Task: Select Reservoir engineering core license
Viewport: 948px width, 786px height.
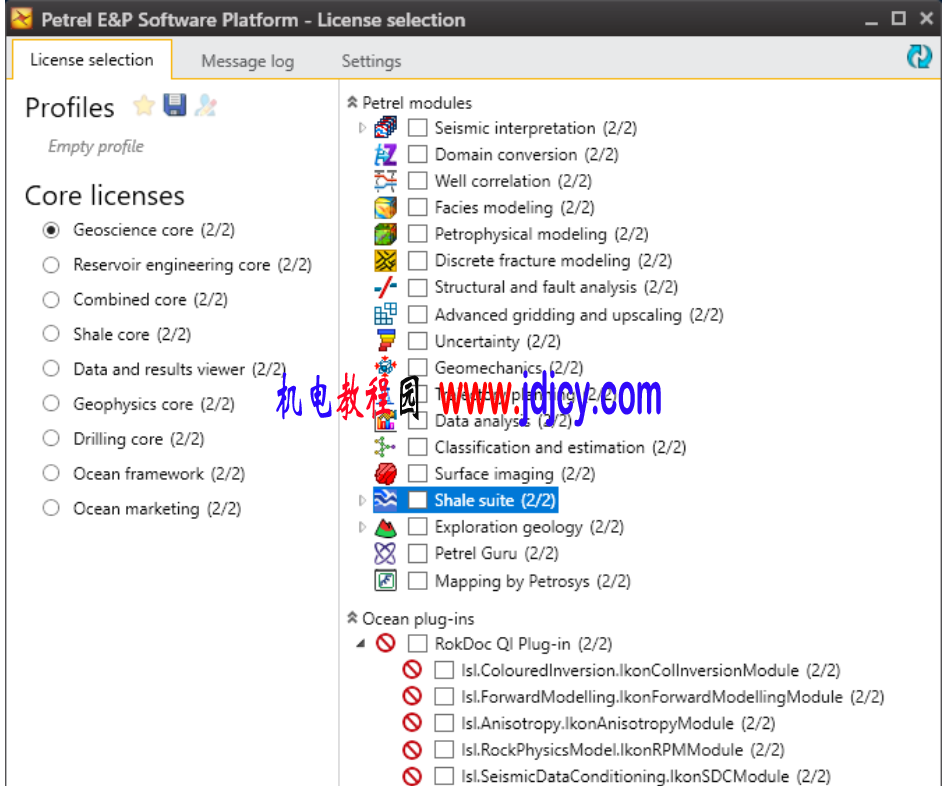Action: coord(51,265)
